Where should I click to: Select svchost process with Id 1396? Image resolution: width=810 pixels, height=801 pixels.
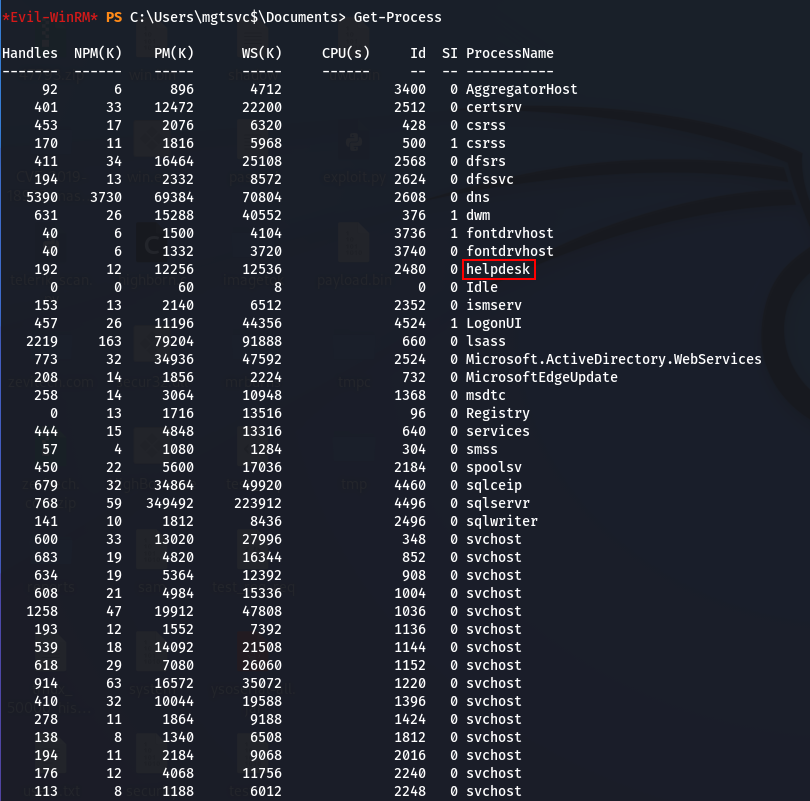point(493,701)
